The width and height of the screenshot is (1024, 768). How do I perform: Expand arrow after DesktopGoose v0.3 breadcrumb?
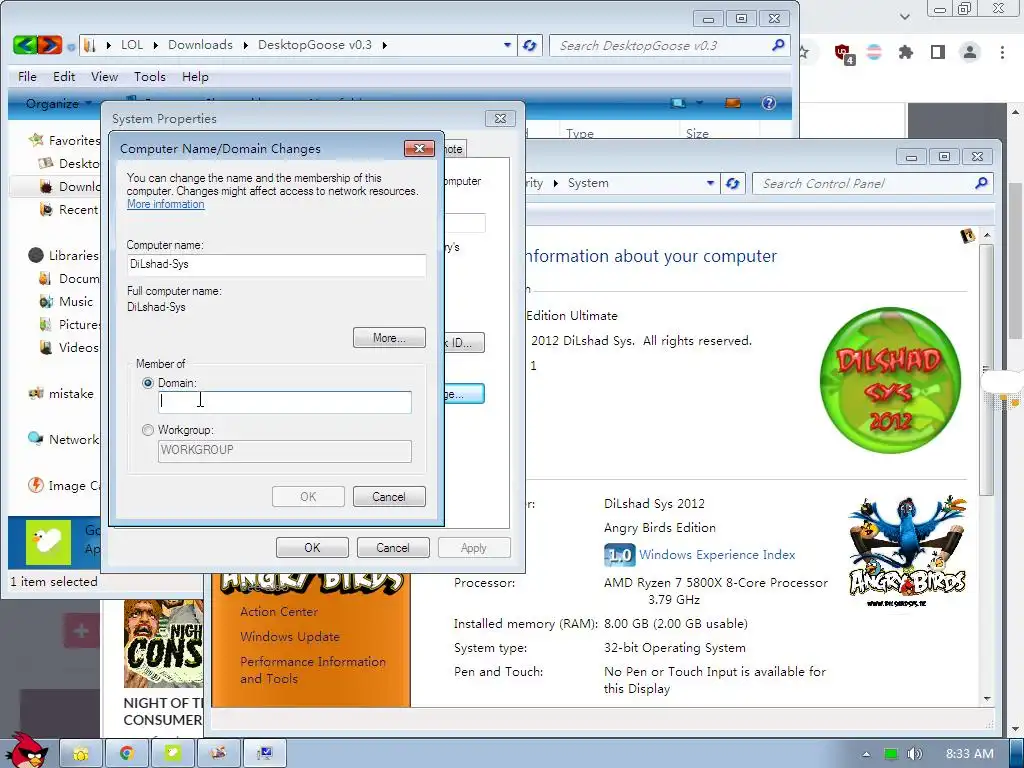[385, 45]
